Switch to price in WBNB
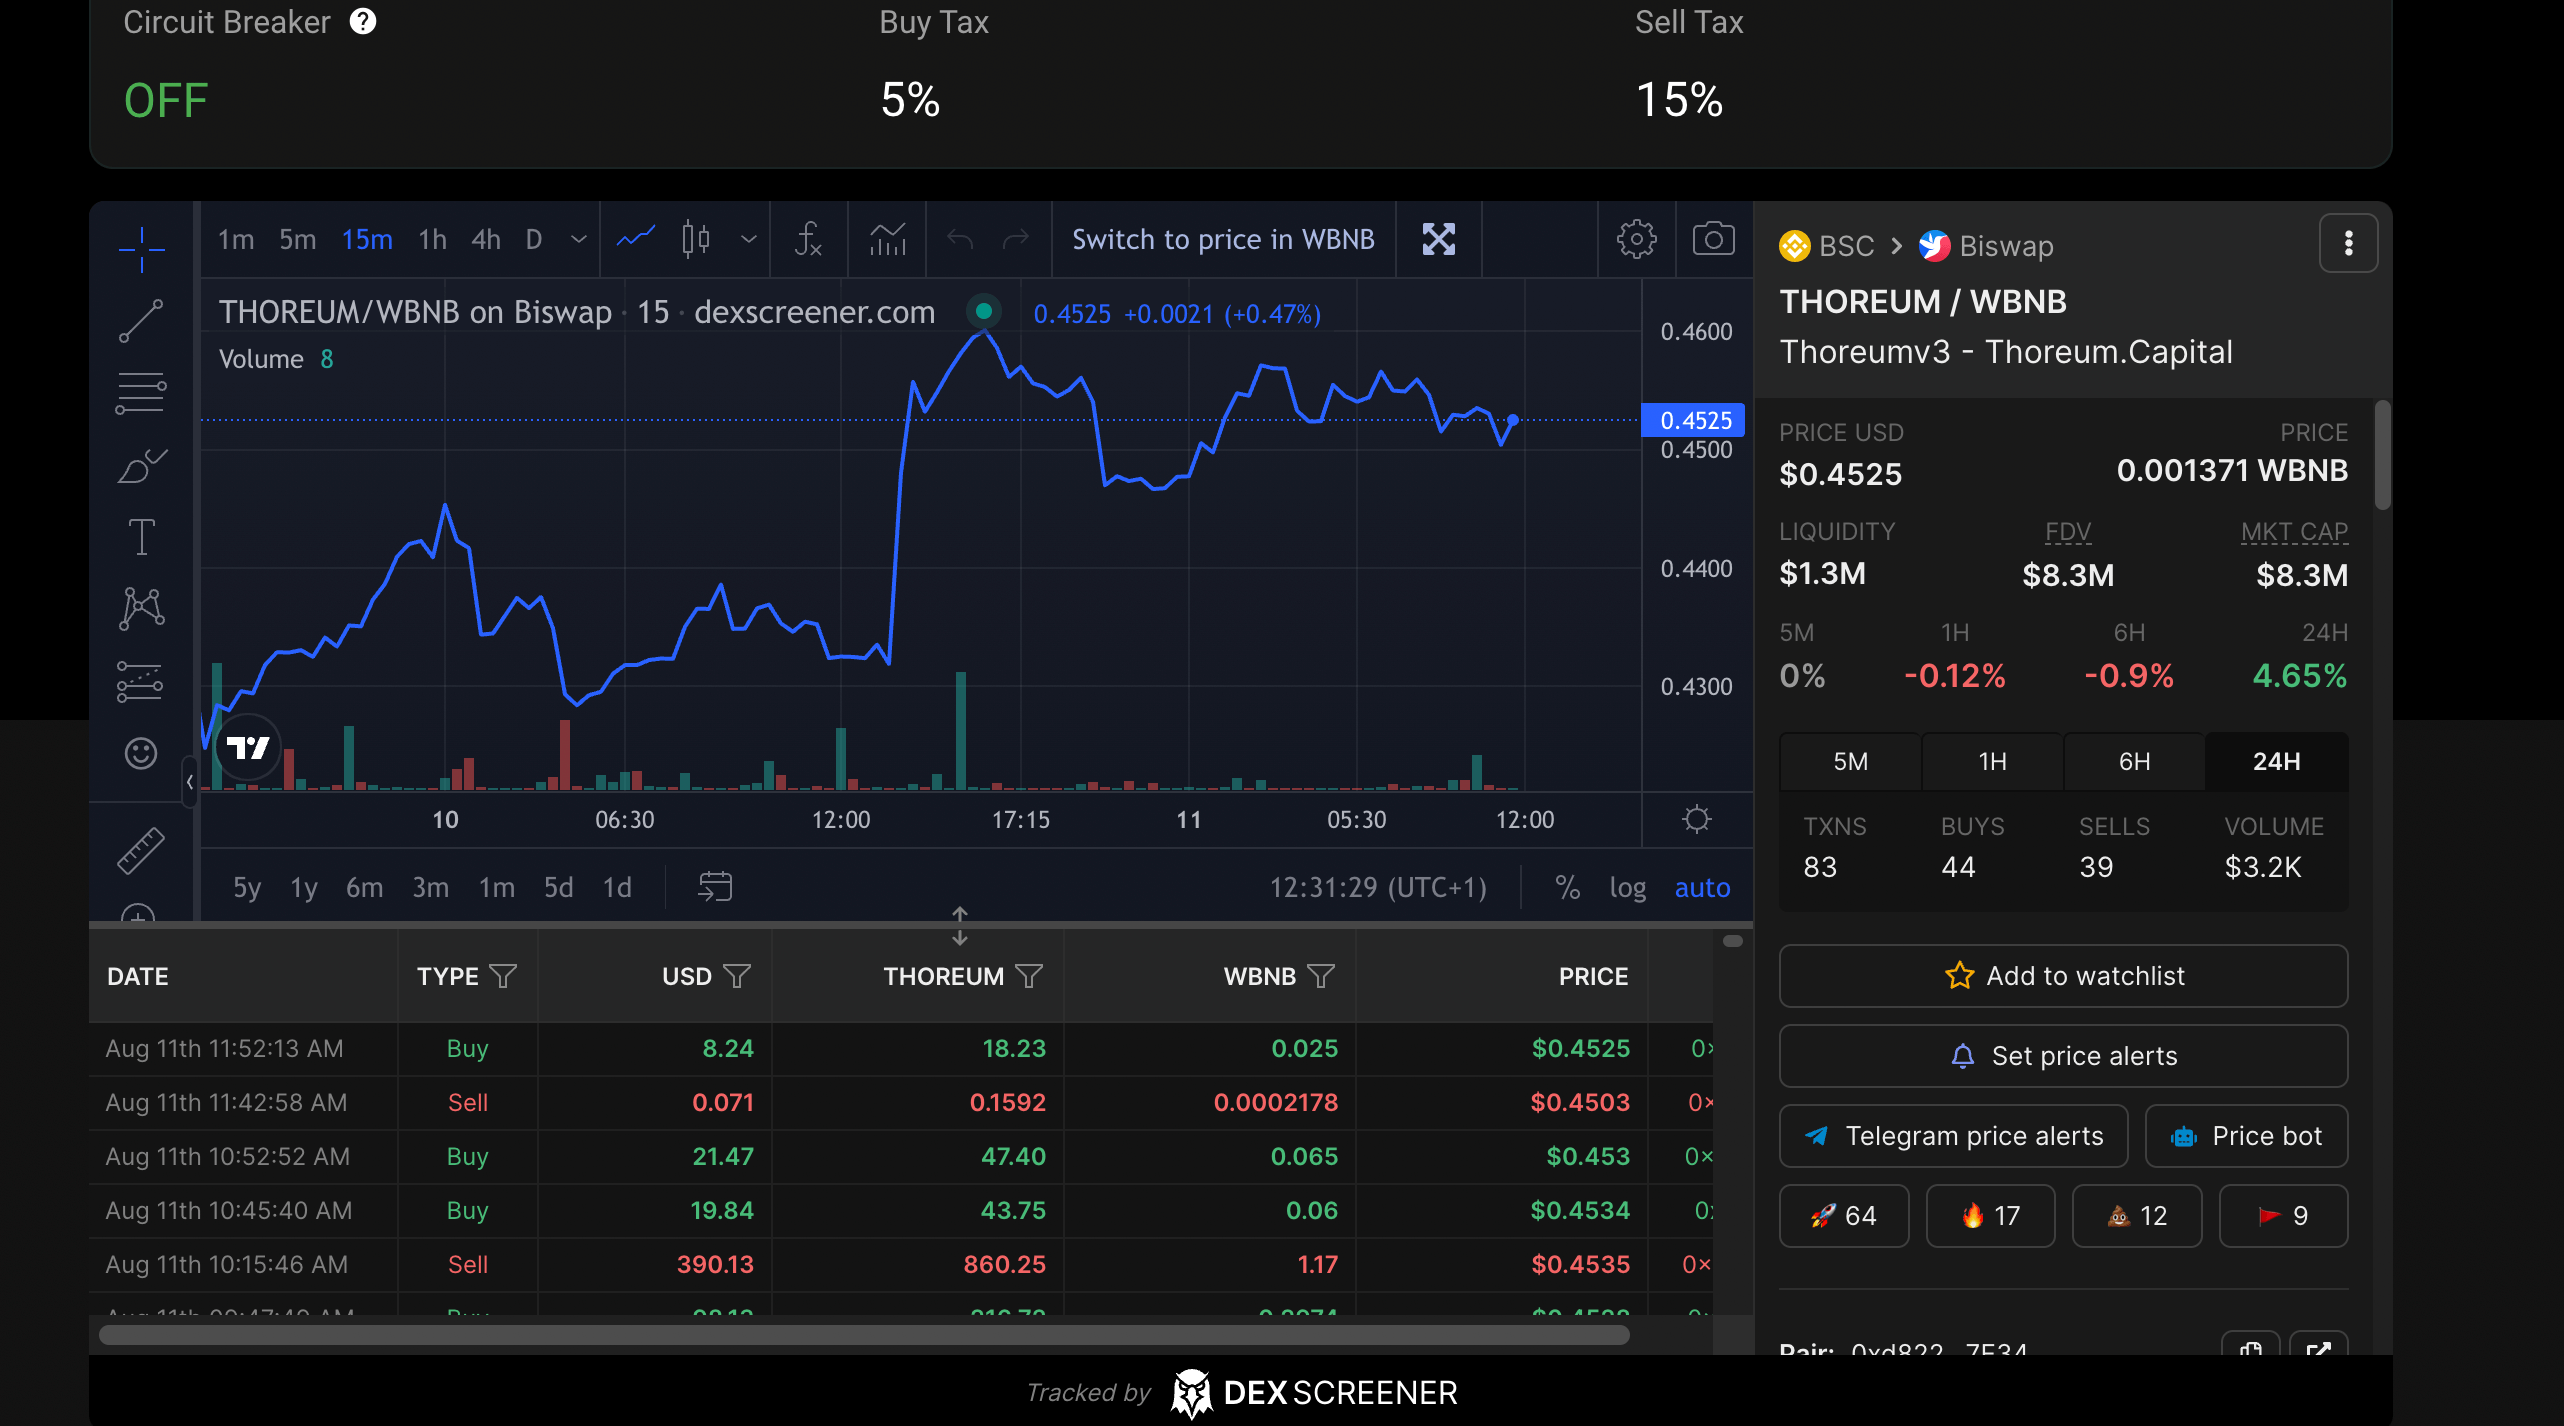This screenshot has height=1426, width=2564. coord(1223,239)
